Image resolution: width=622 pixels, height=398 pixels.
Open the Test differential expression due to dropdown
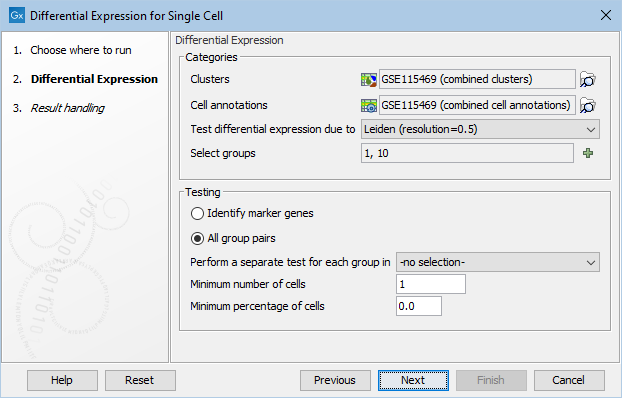(480, 129)
